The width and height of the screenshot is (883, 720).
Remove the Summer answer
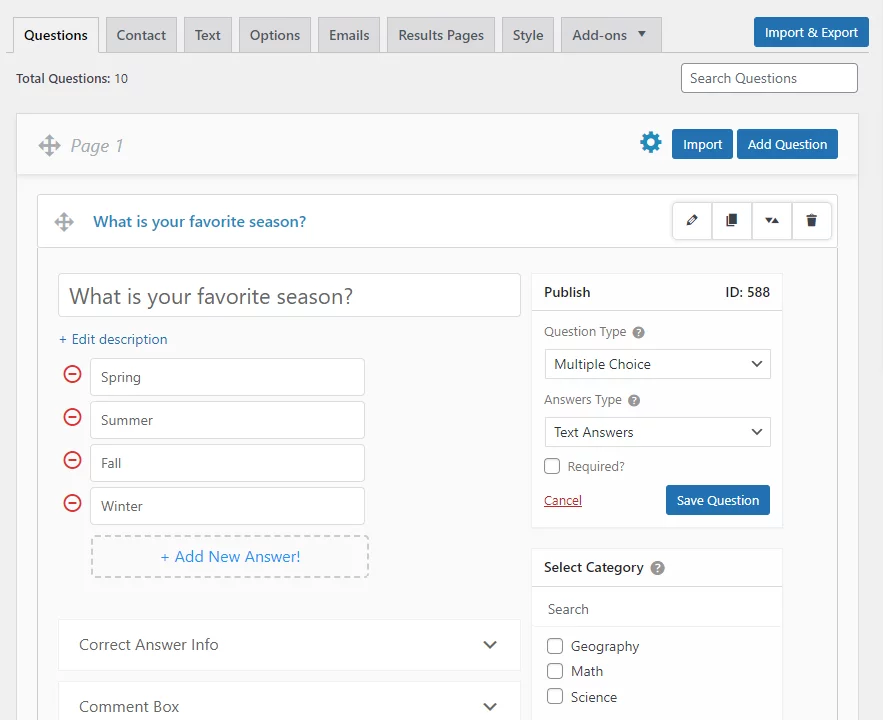coord(72,417)
